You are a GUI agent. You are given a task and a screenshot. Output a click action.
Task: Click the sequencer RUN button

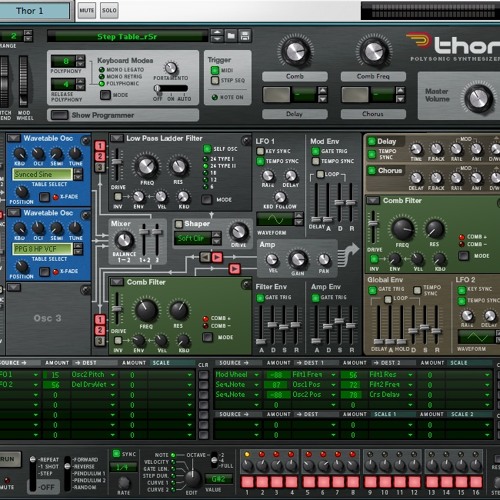click(9, 459)
